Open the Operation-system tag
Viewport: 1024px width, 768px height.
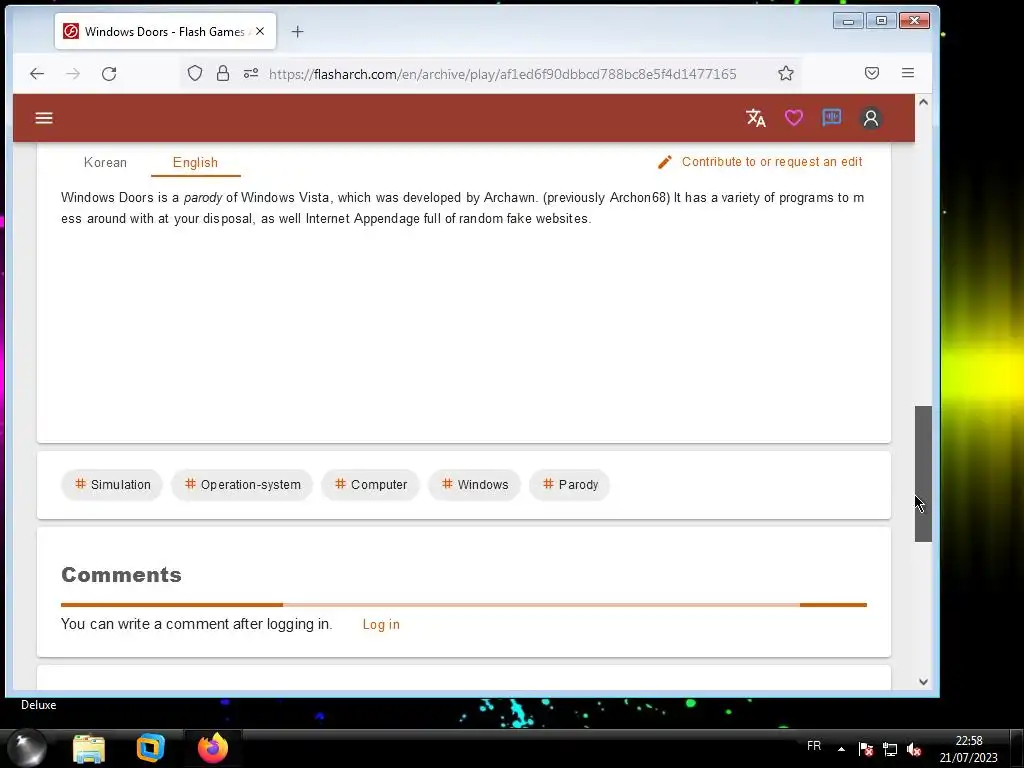pyautogui.click(x=242, y=485)
